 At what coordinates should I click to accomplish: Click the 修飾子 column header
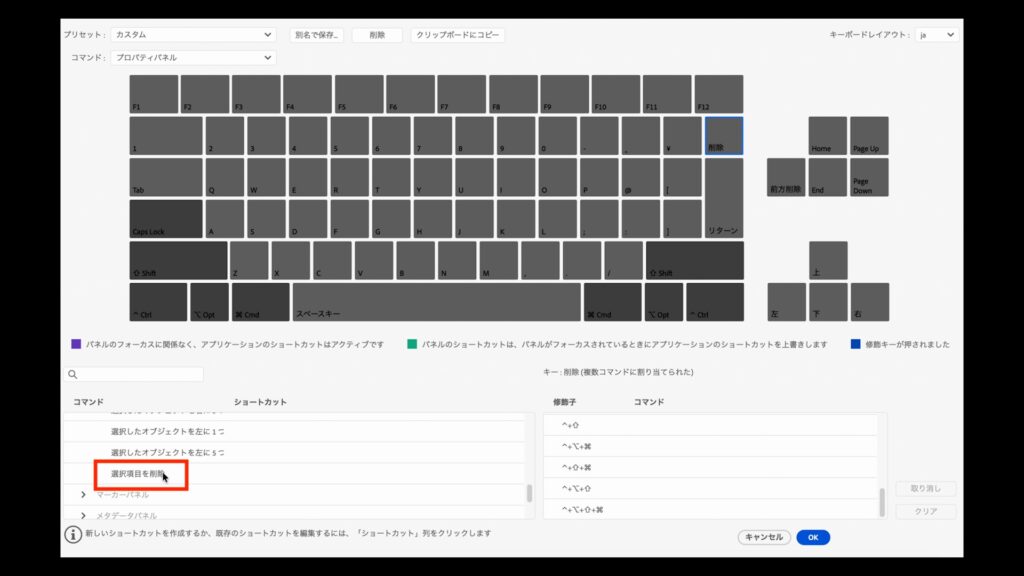[564, 402]
